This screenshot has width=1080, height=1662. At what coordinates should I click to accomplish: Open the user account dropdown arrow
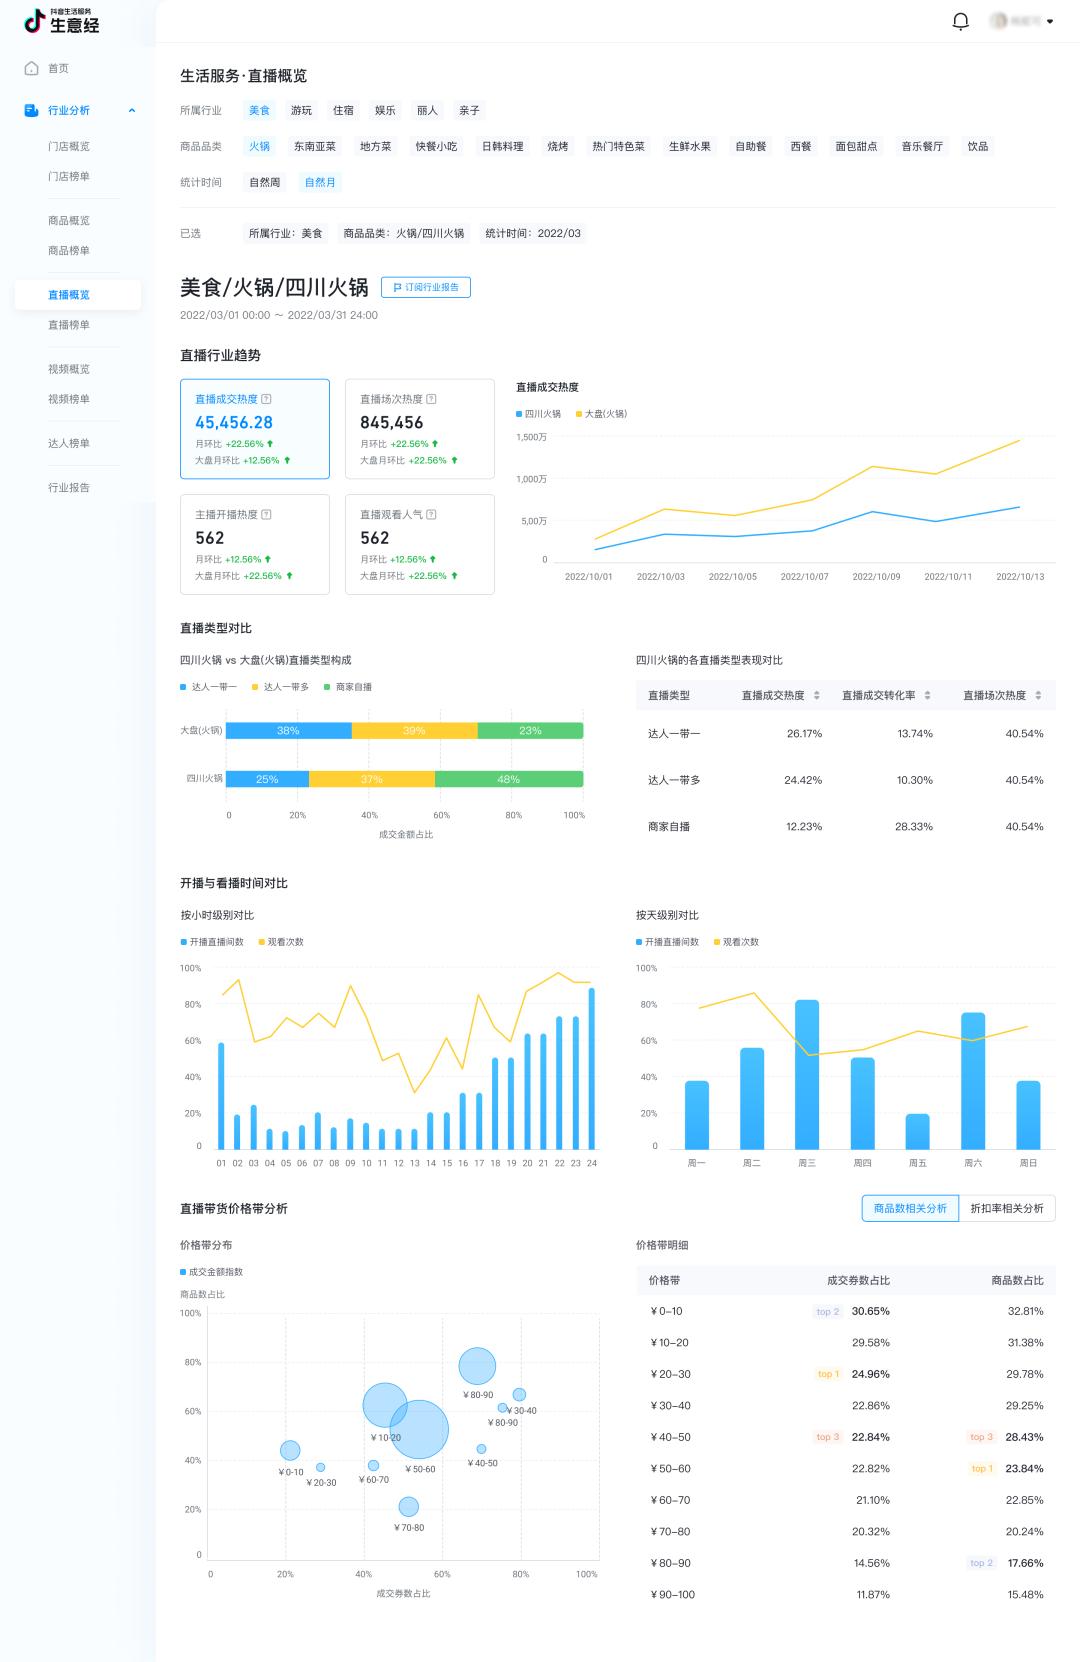tap(1050, 21)
